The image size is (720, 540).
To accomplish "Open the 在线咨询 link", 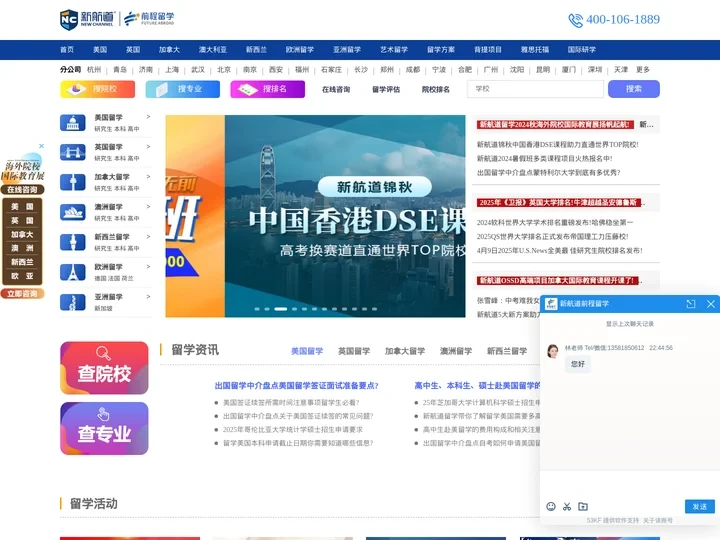I will (x=336, y=90).
